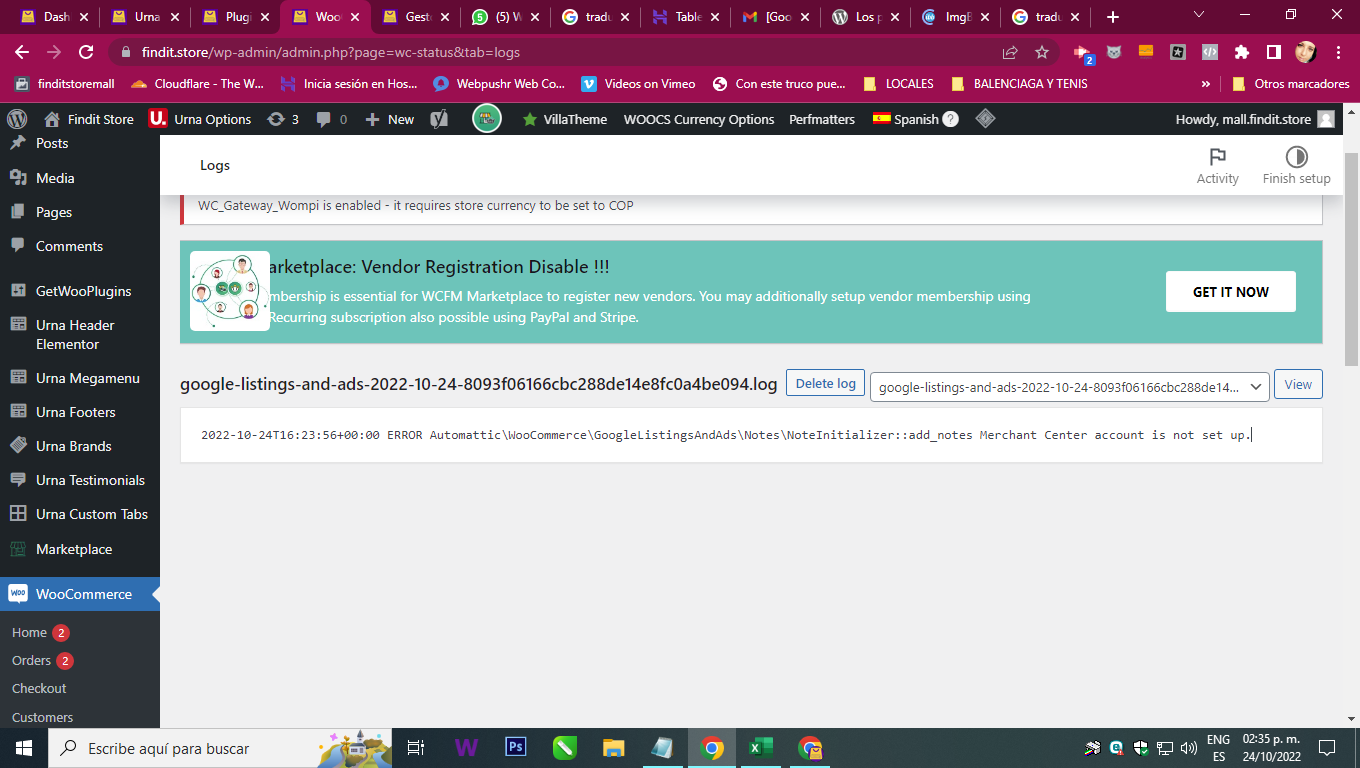Open VillaTheme in the admin bar

point(564,119)
